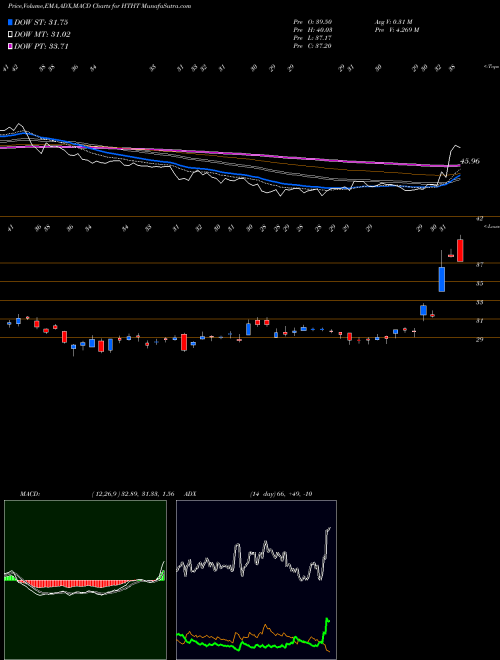Click the 35 price axis label
The width and height of the screenshot is (500, 660).
point(479,284)
